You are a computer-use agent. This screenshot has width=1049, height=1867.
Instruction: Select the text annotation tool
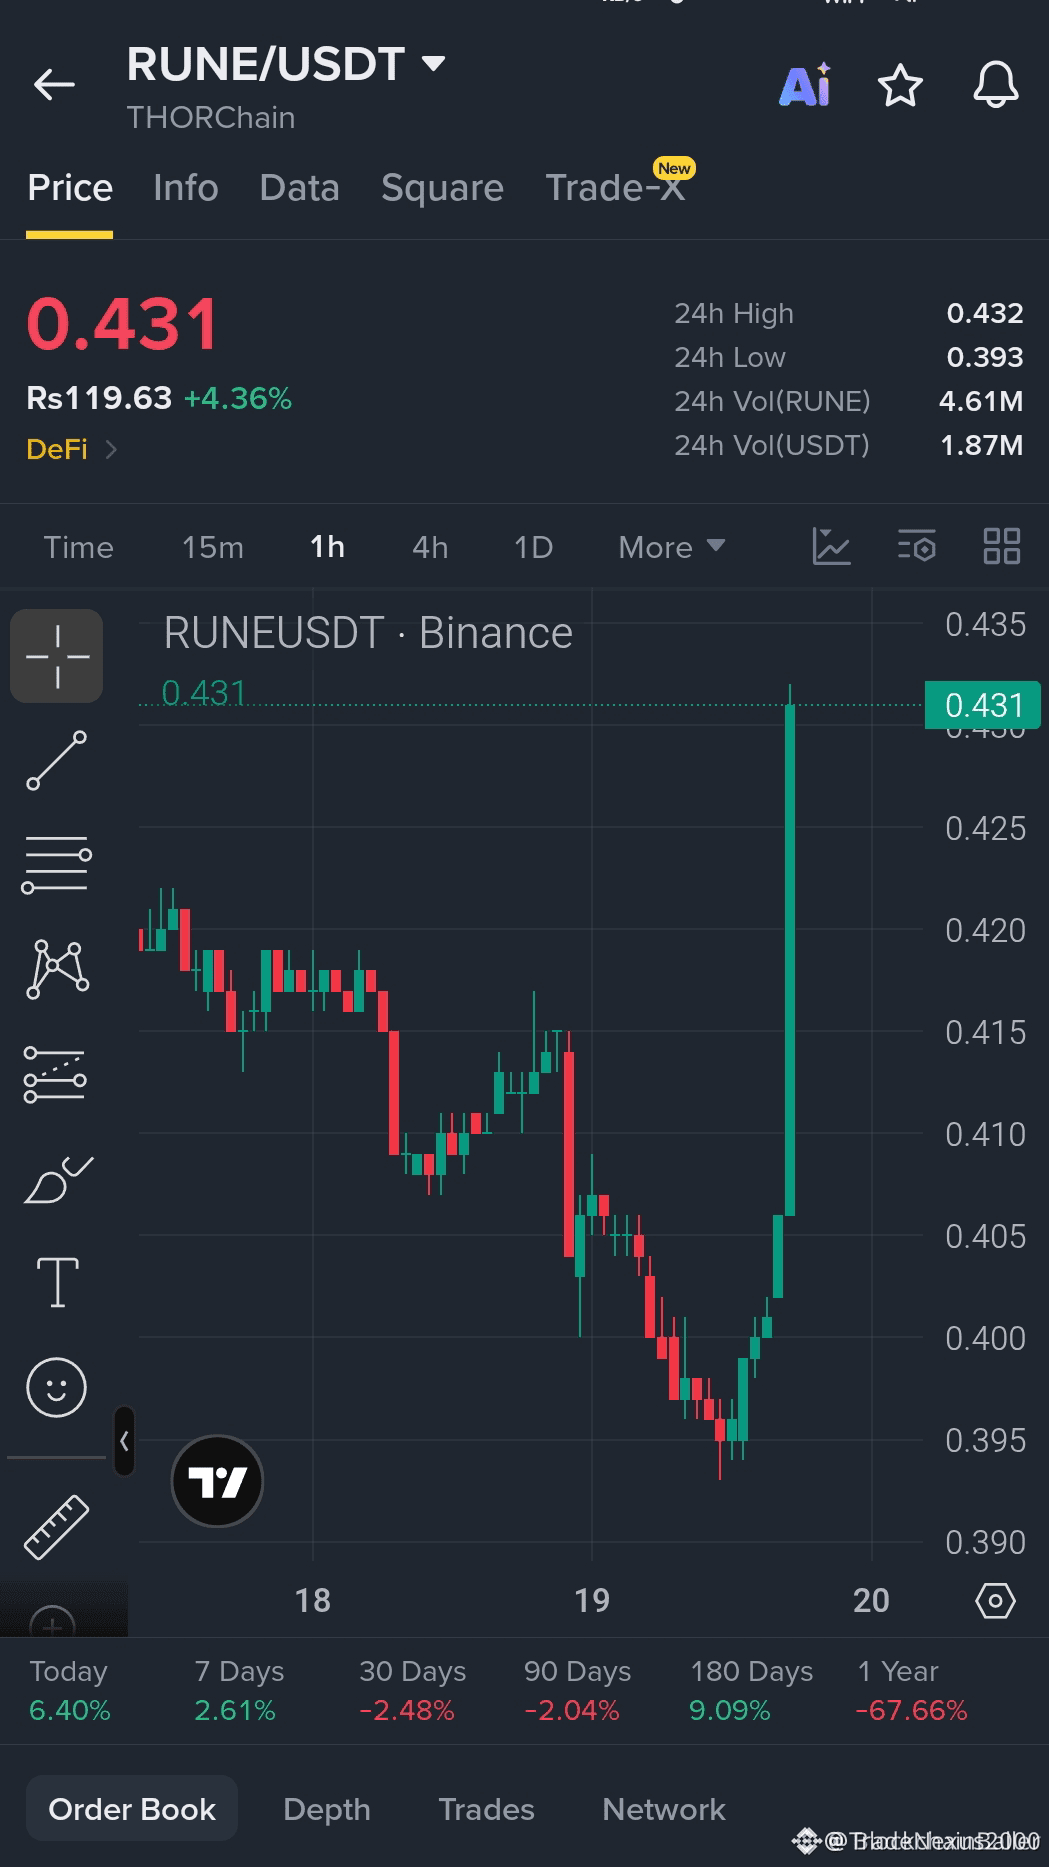(x=57, y=1282)
